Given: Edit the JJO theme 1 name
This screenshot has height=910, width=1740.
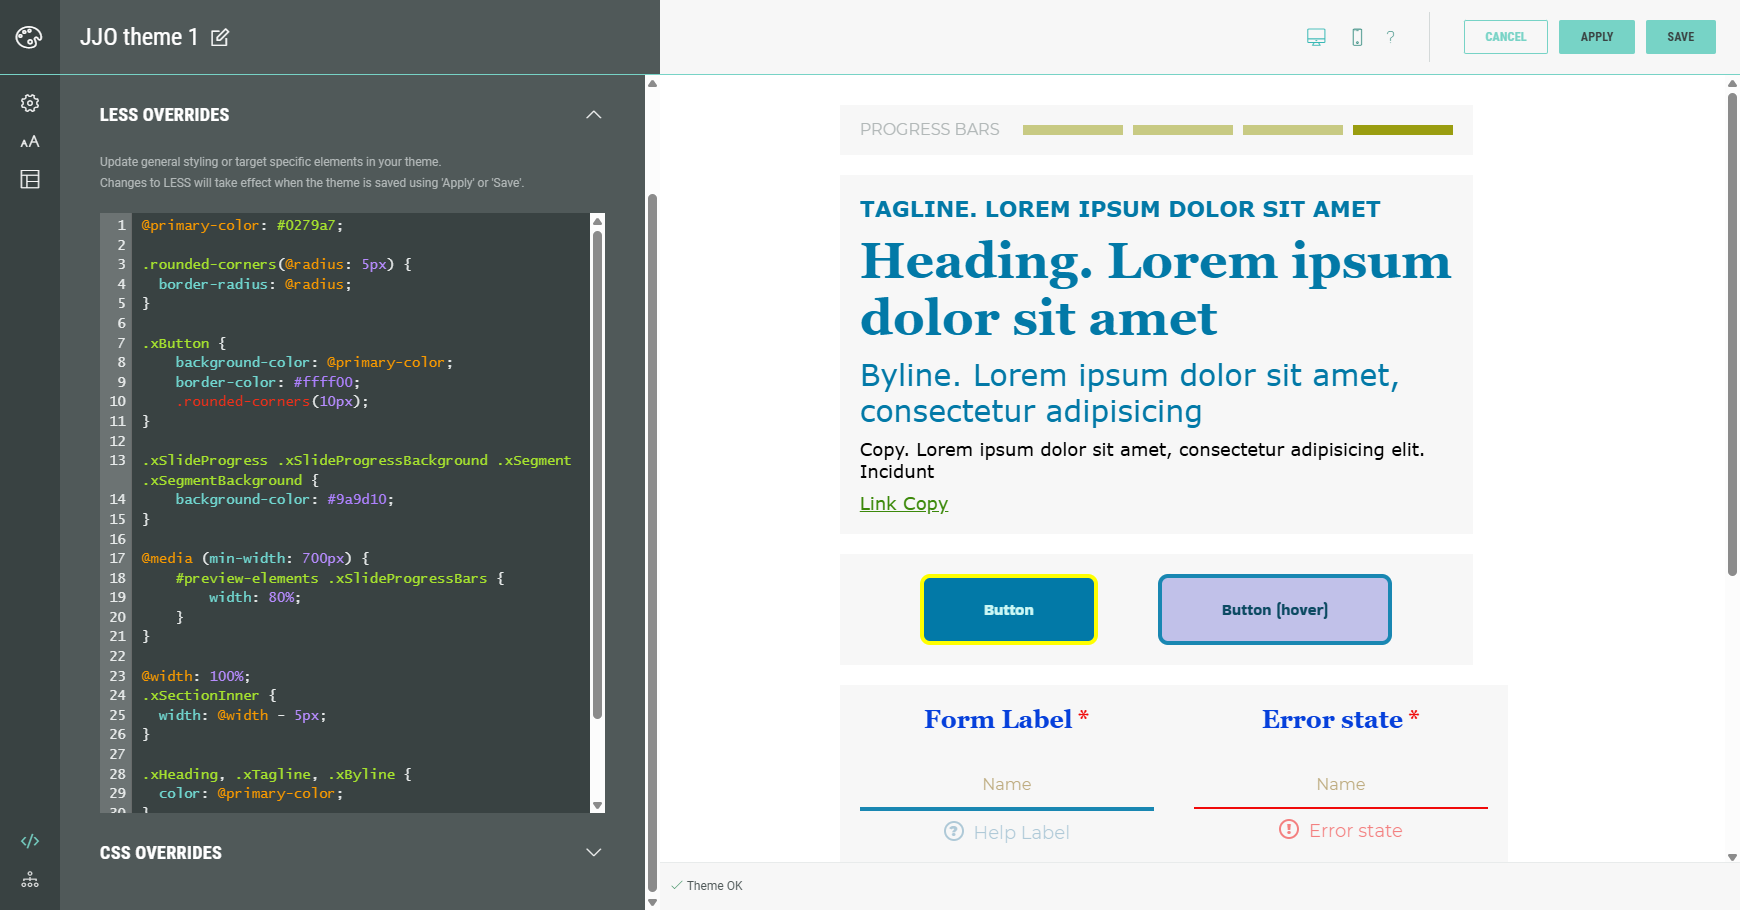Looking at the screenshot, I should 220,37.
